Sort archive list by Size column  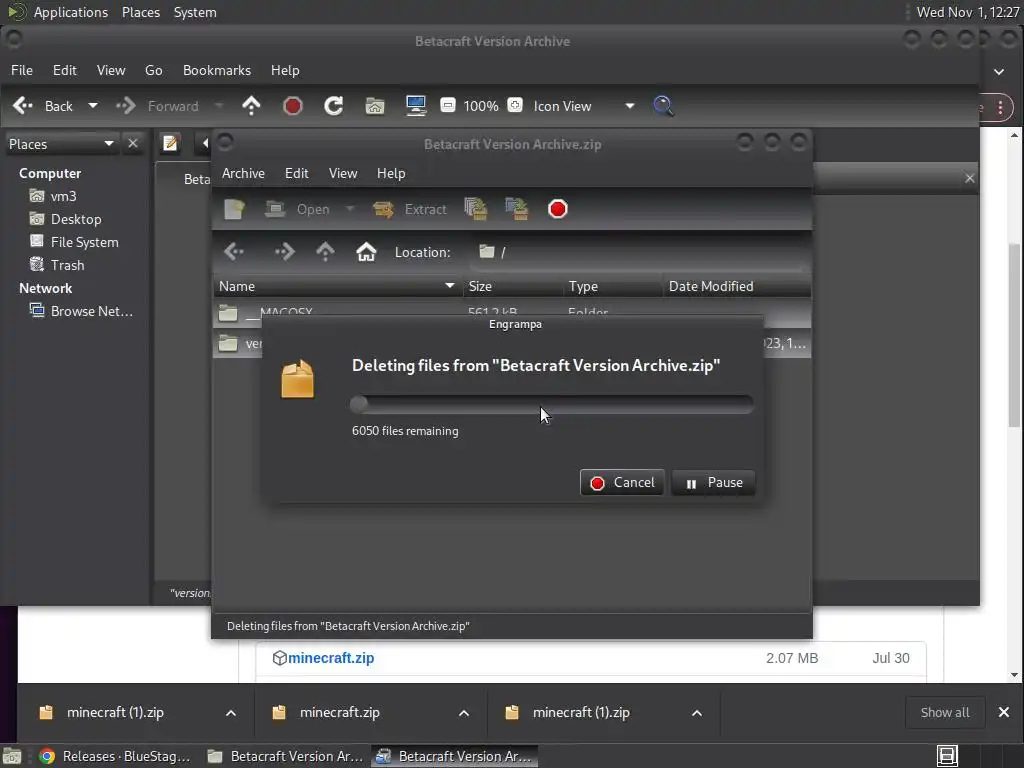(512, 286)
